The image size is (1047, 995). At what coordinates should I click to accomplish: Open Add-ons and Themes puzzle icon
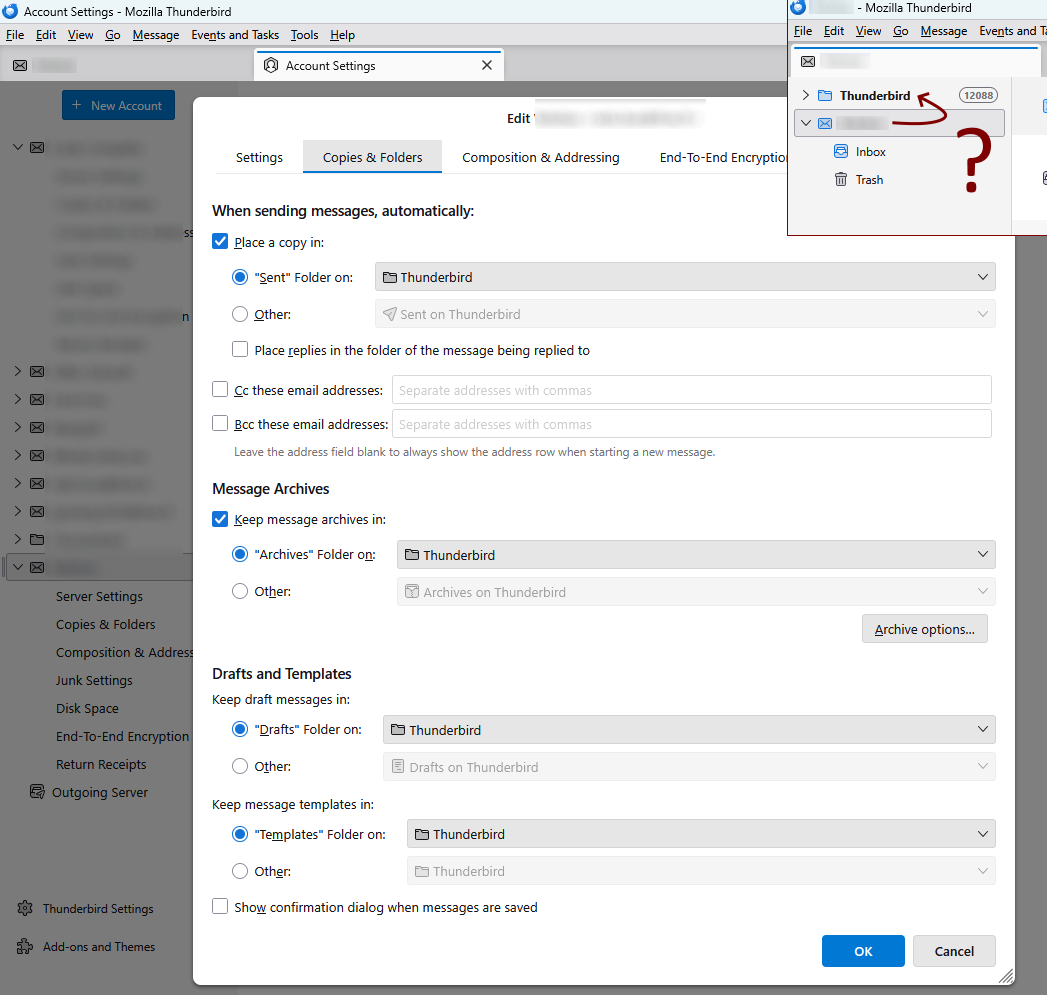point(25,946)
